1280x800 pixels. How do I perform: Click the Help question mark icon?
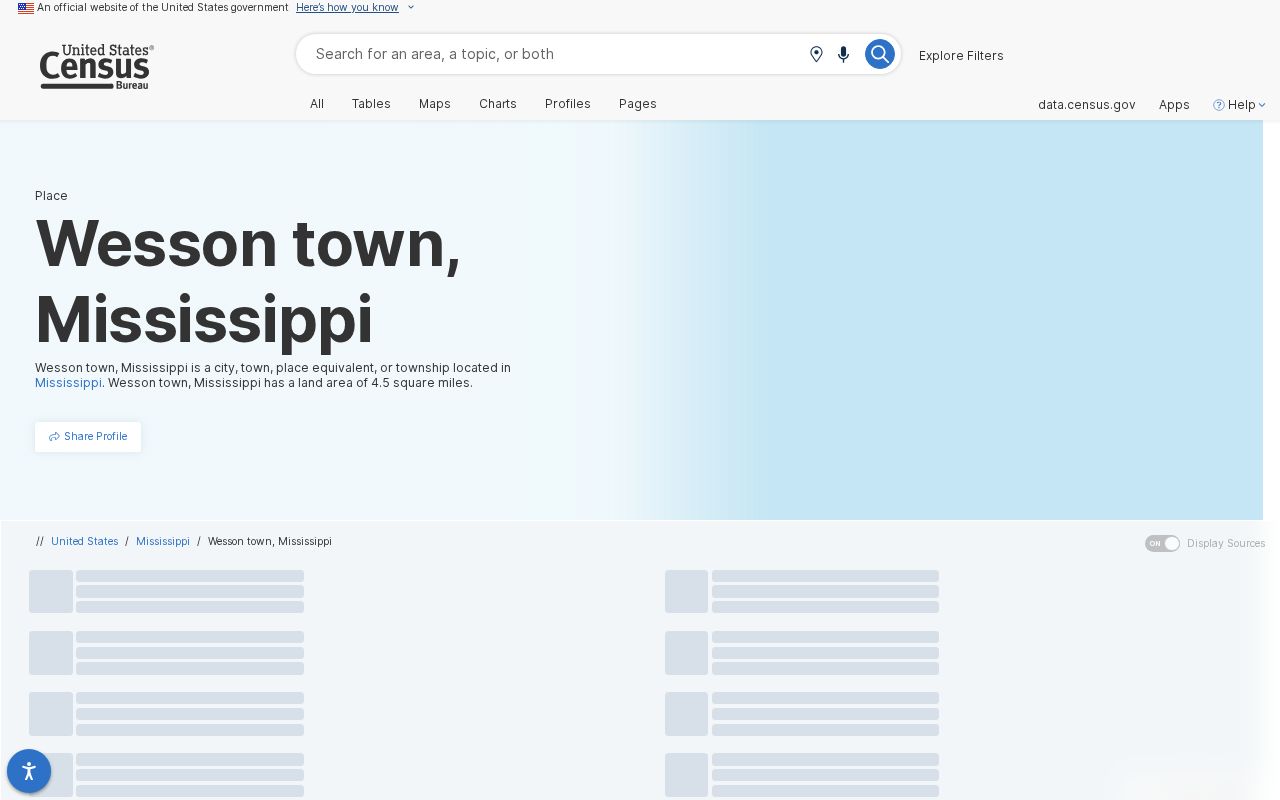[1218, 105]
